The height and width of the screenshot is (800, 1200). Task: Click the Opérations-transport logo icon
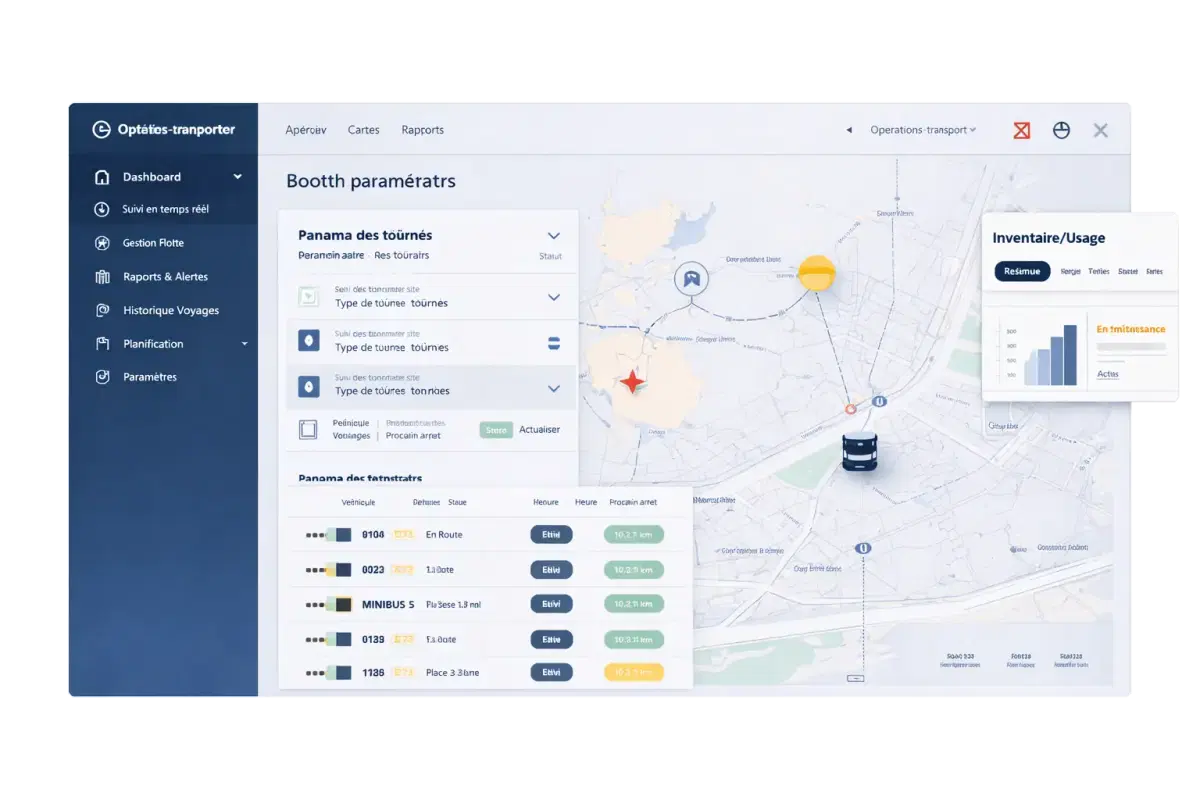tap(101, 129)
